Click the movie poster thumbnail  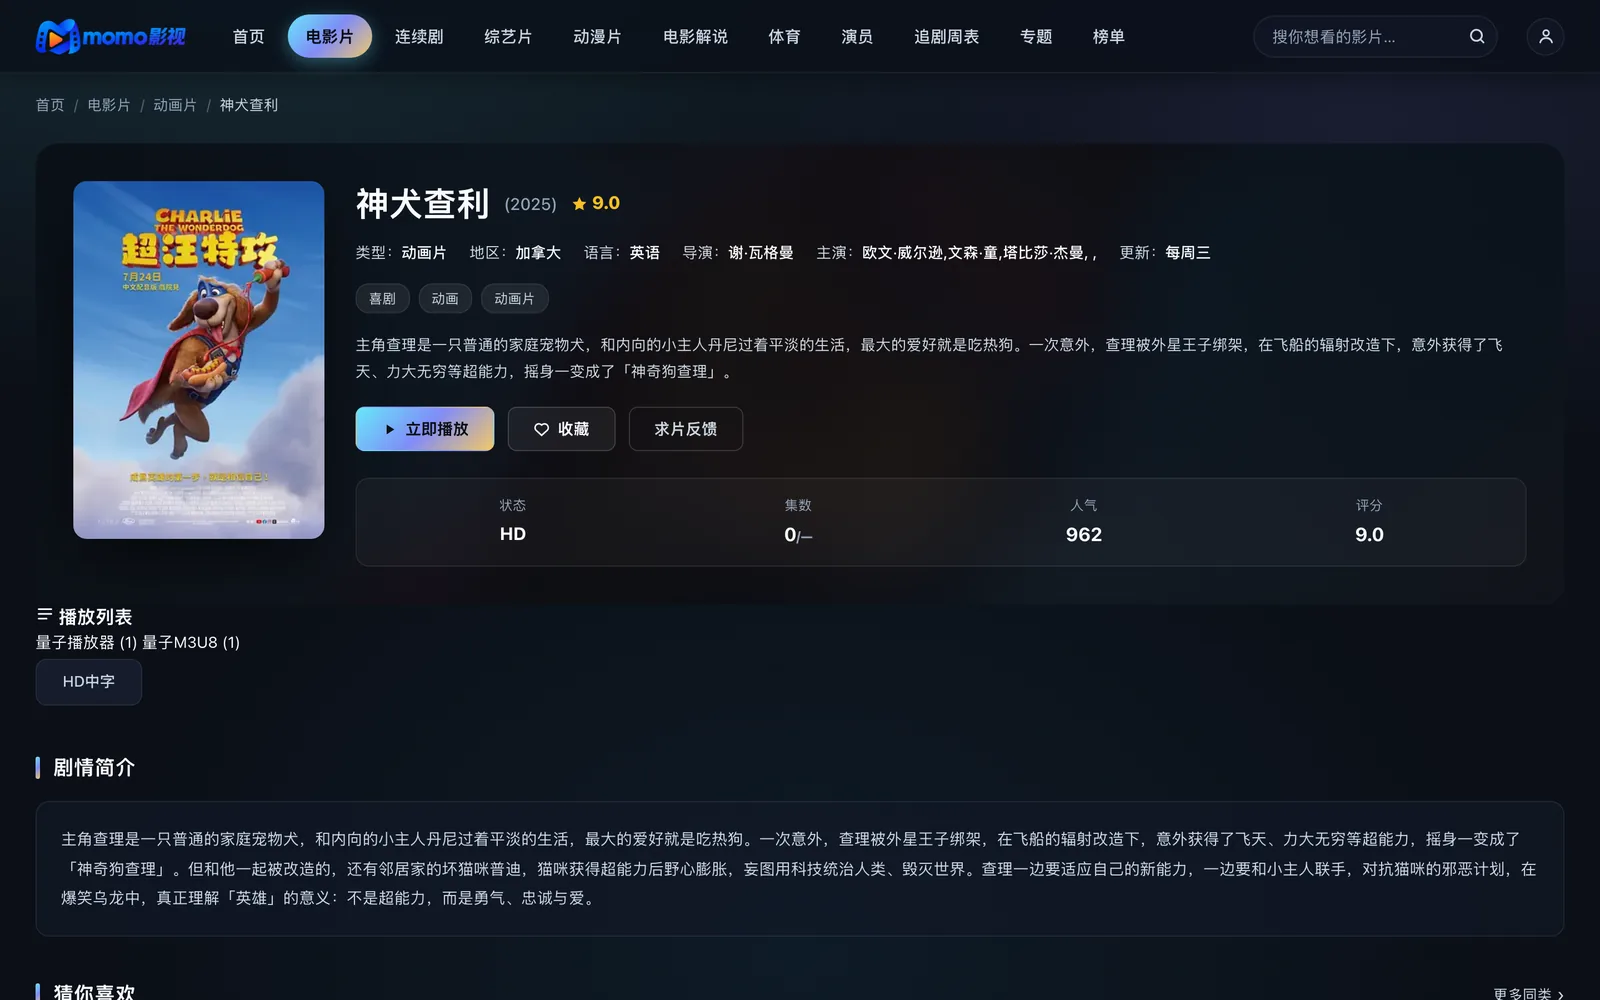[x=199, y=360]
